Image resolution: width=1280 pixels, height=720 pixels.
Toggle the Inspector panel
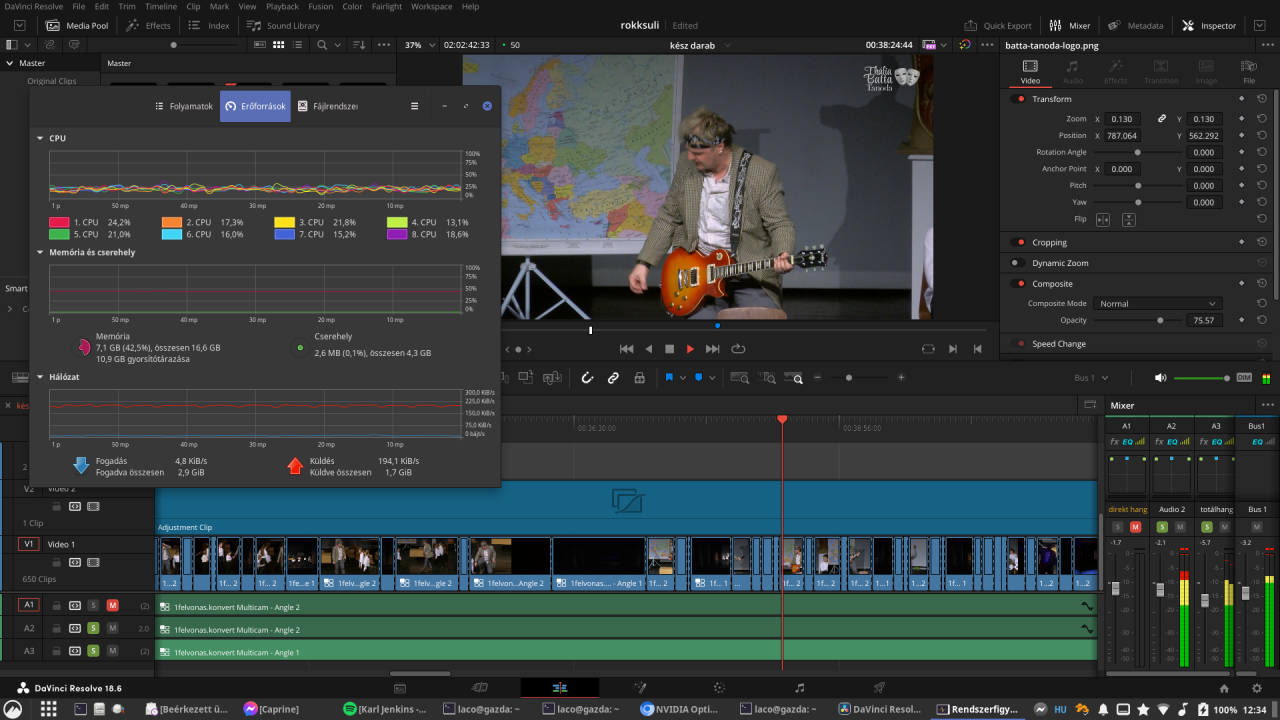[x=1209, y=25]
